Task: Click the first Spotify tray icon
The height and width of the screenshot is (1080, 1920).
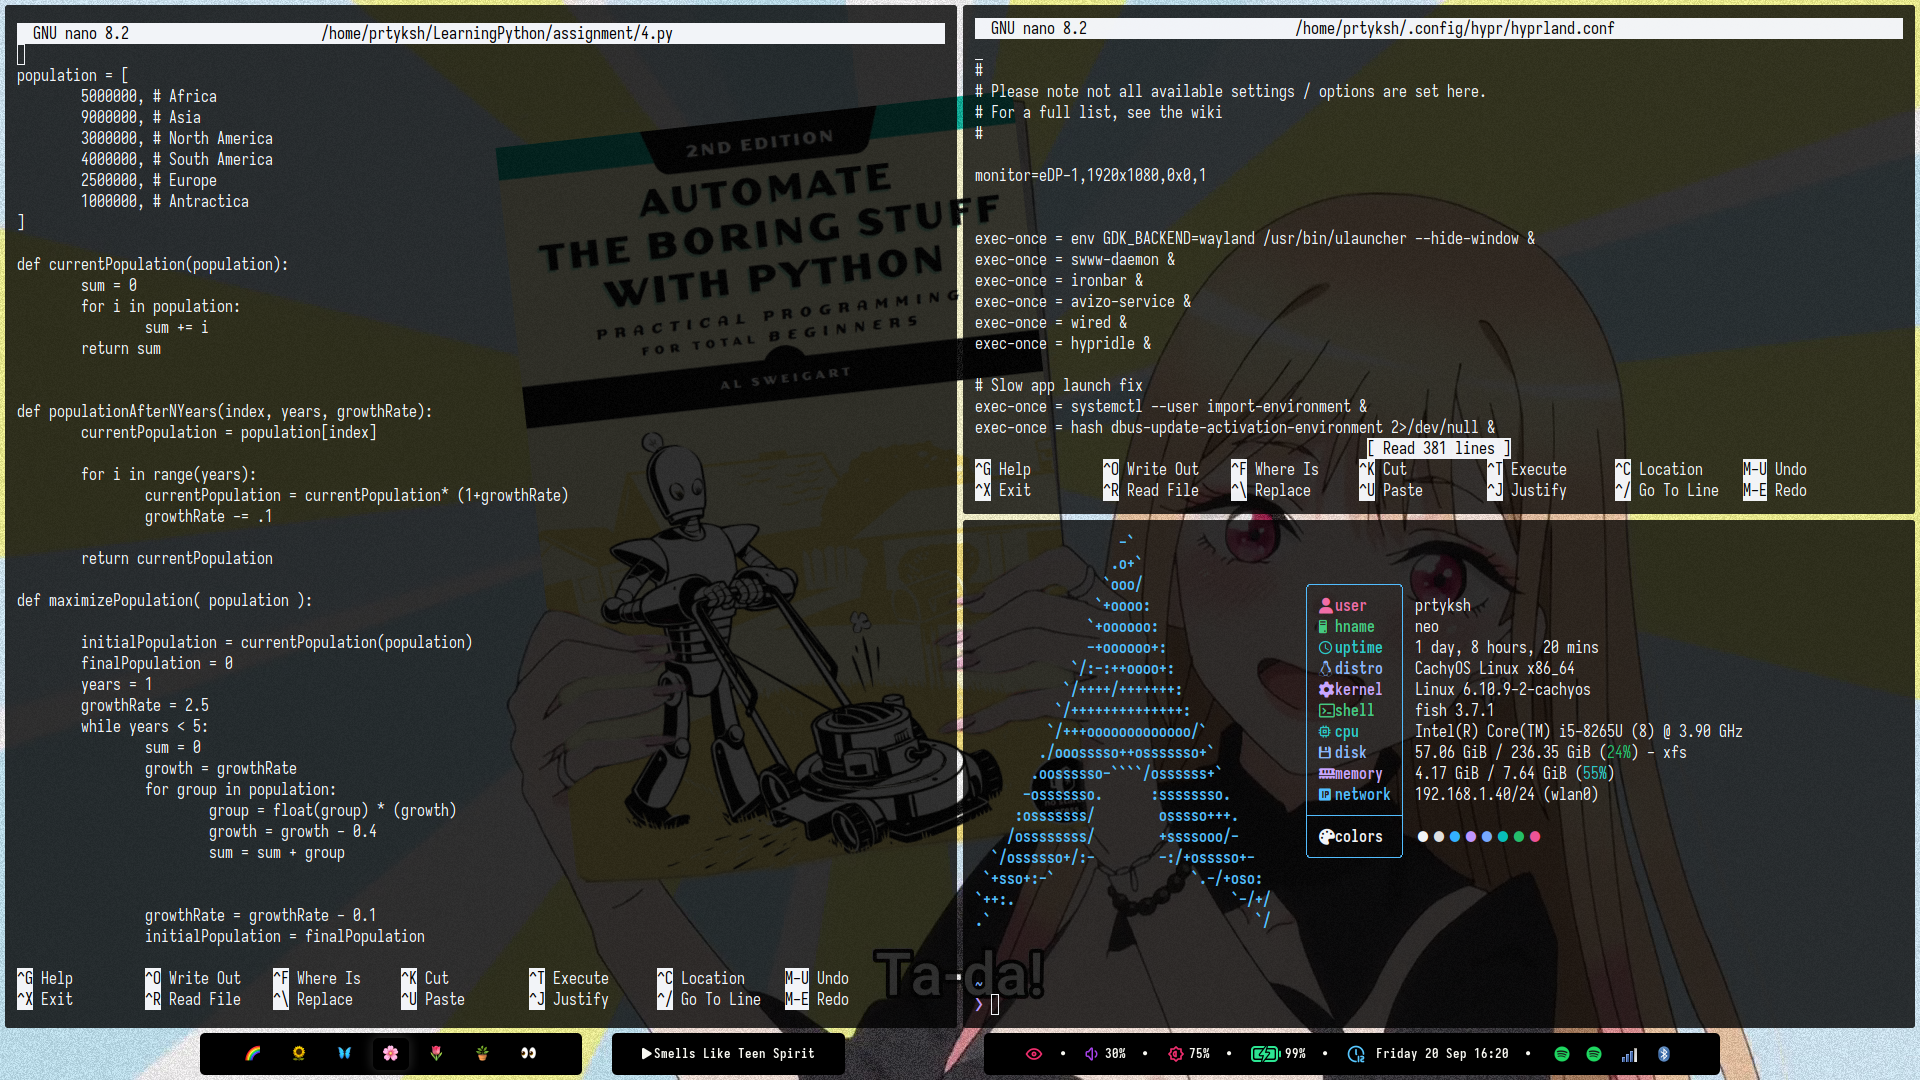Action: (1562, 1054)
